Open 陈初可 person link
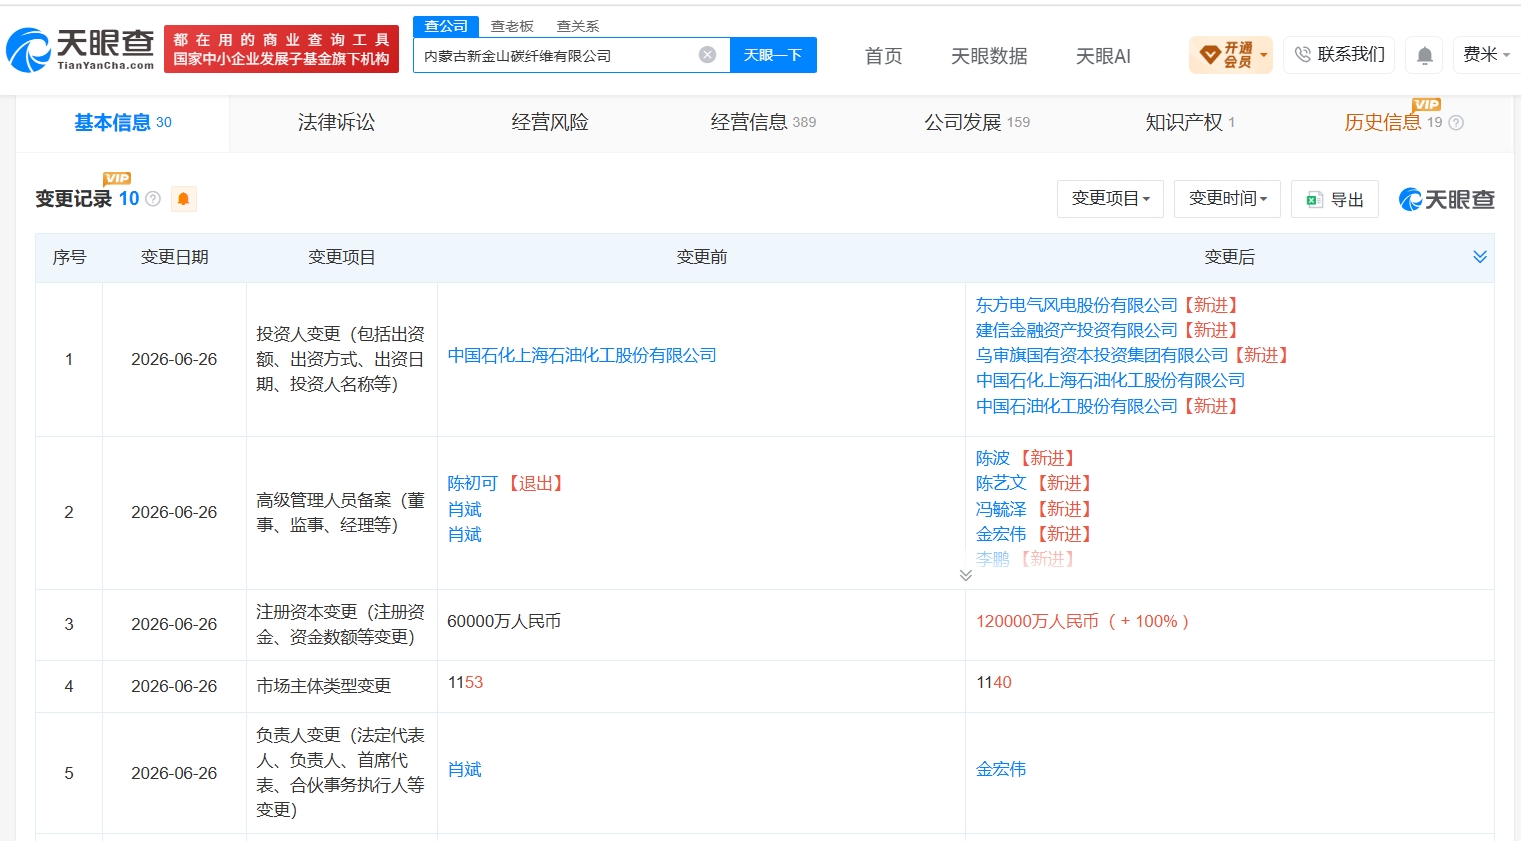The image size is (1521, 841). [x=472, y=484]
